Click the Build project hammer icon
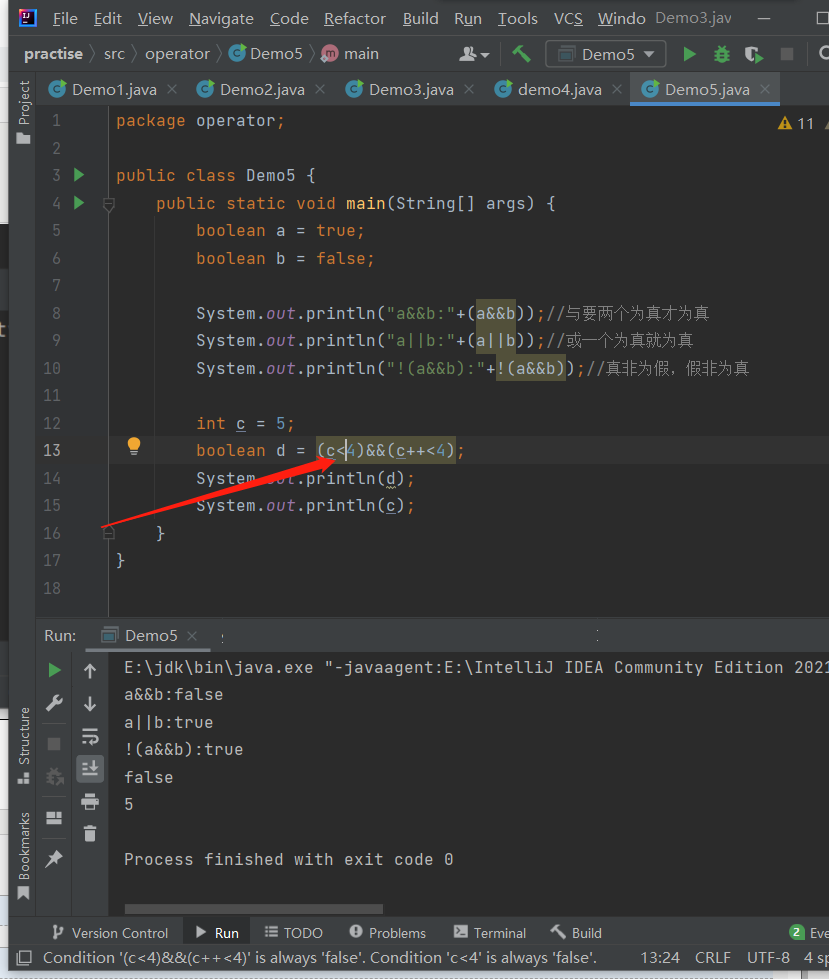The image size is (829, 979). [x=521, y=54]
